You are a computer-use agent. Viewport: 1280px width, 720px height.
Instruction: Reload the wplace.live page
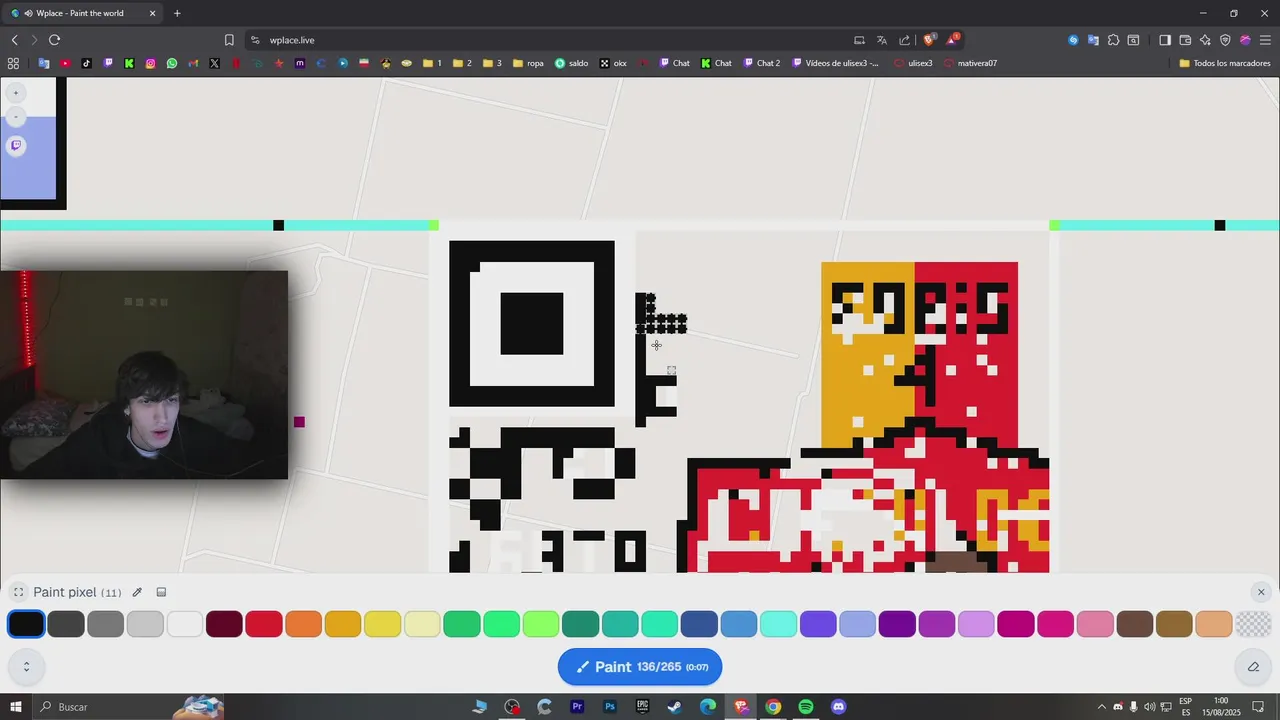click(x=54, y=40)
